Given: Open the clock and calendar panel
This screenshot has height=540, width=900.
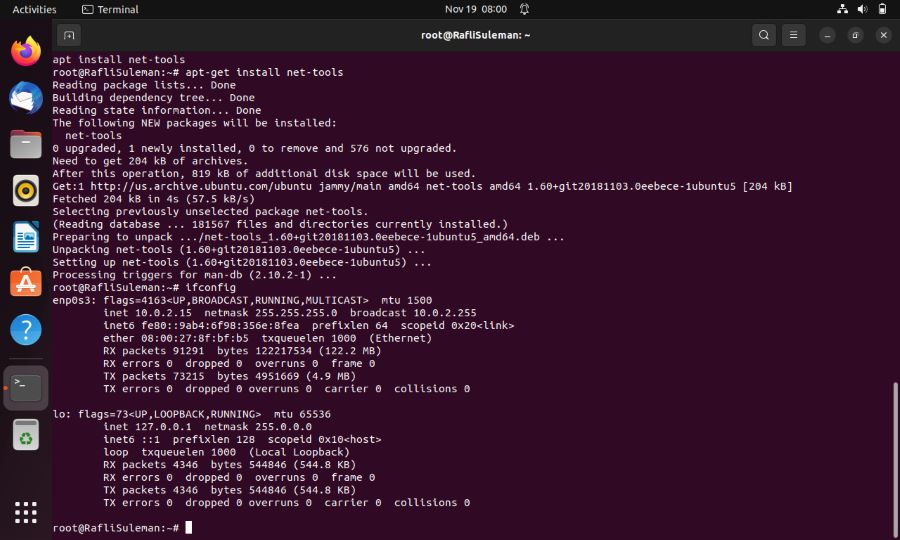Looking at the screenshot, I should [x=476, y=9].
